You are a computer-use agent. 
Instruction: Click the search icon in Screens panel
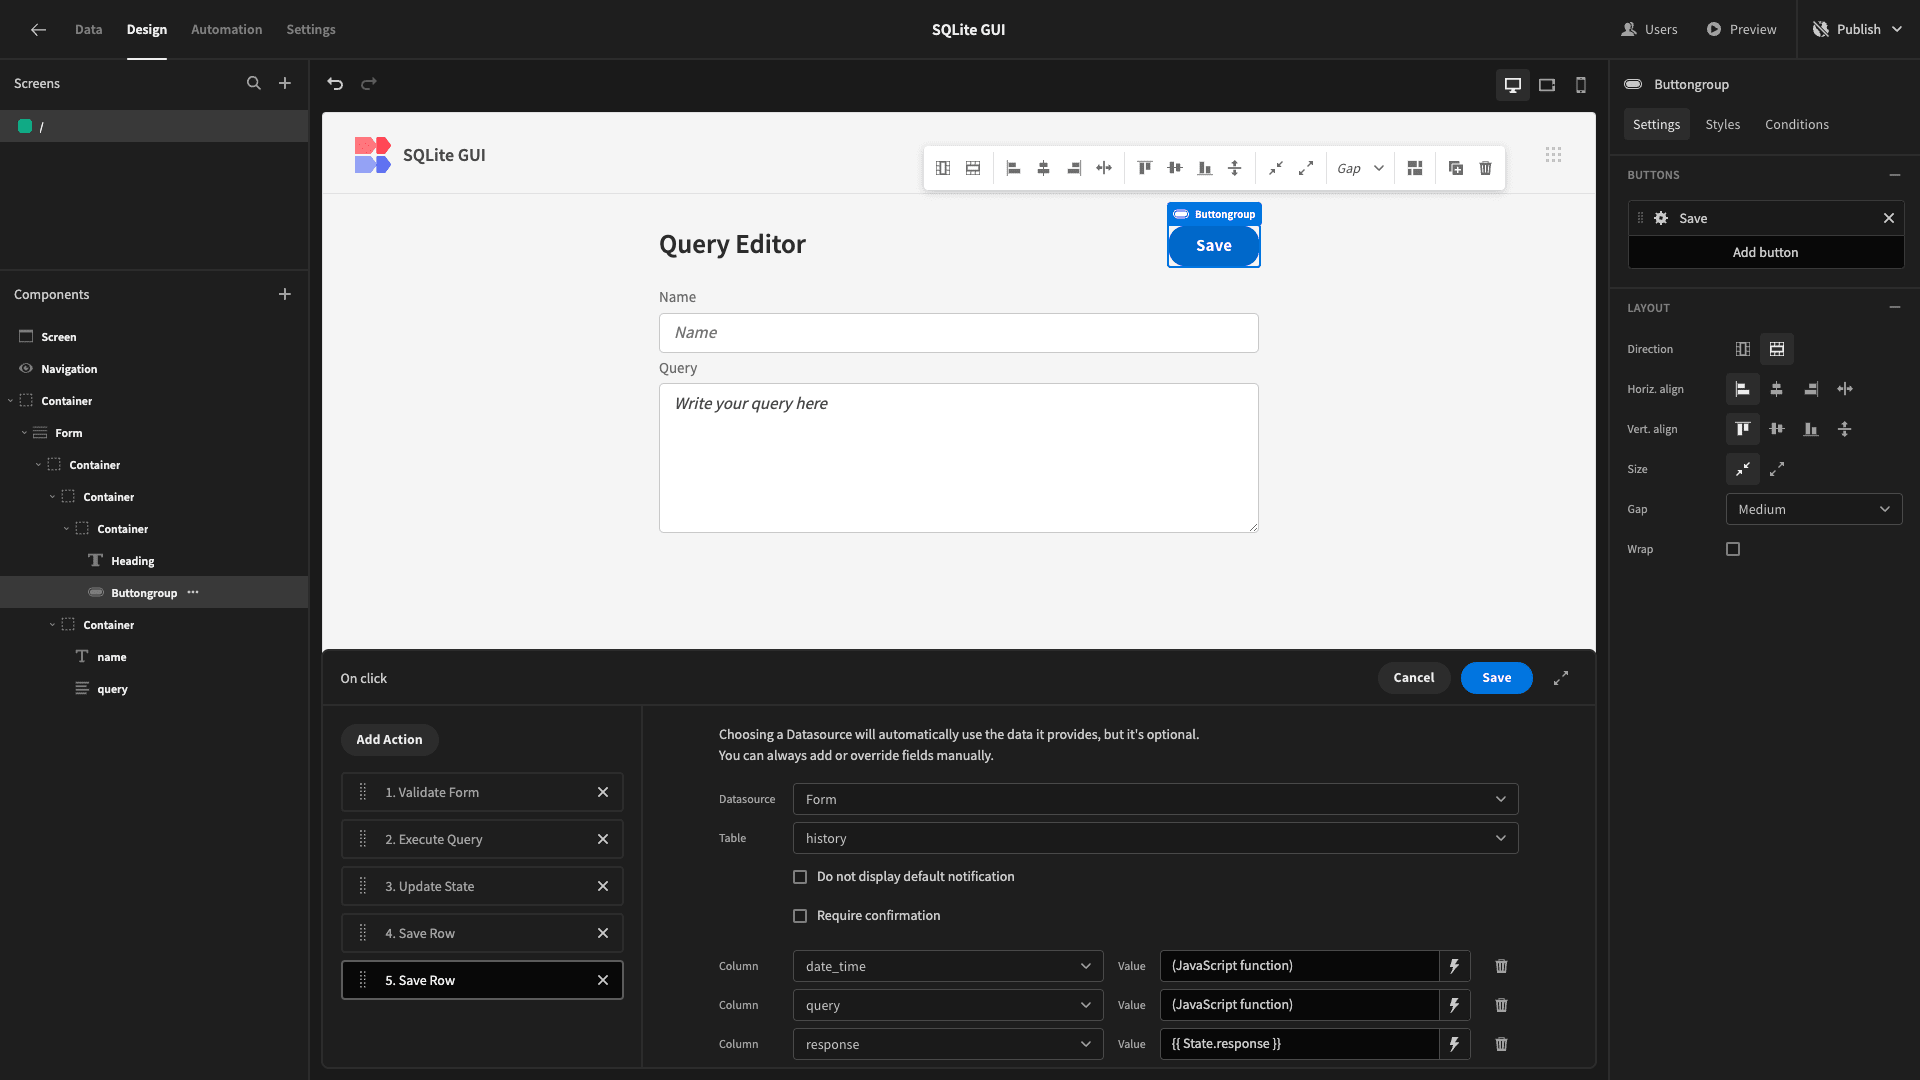[x=254, y=83]
